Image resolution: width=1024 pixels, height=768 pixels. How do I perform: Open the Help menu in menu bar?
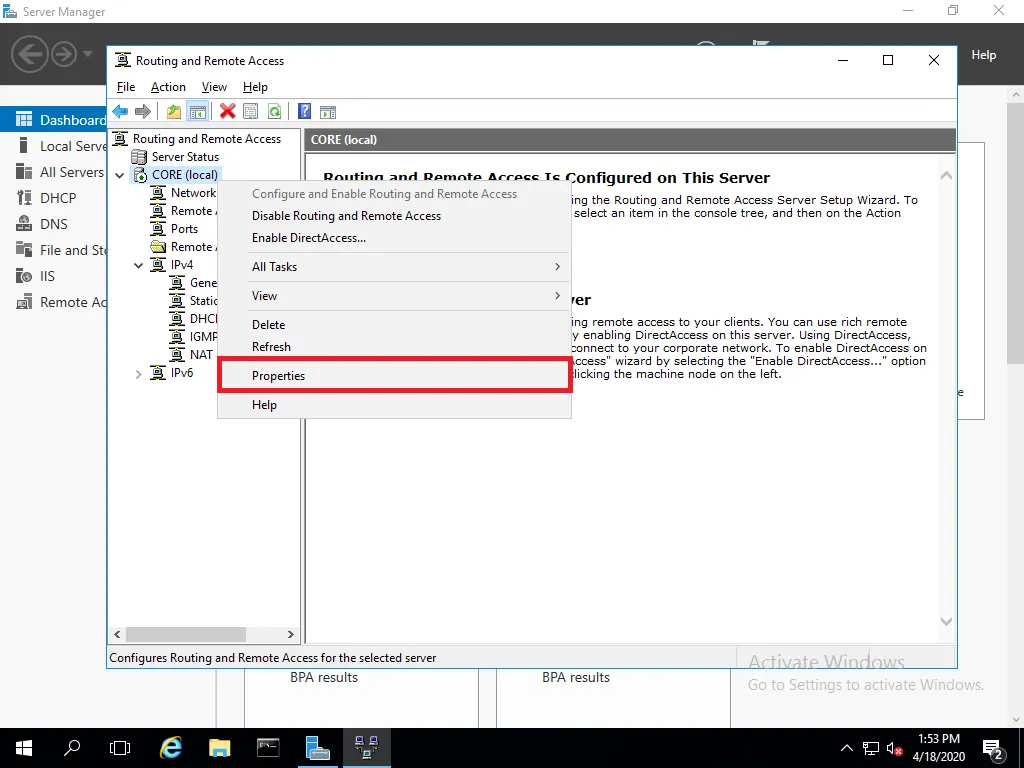click(x=255, y=87)
